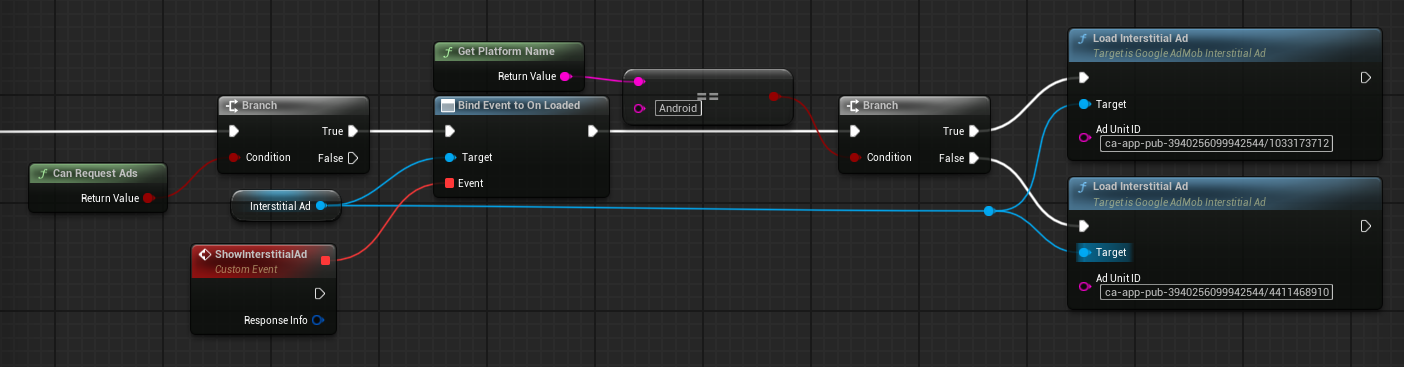This screenshot has height=367, width=1404.
Task: Select the red delegate pin on ShowInterstitialAd
Action: click(325, 261)
